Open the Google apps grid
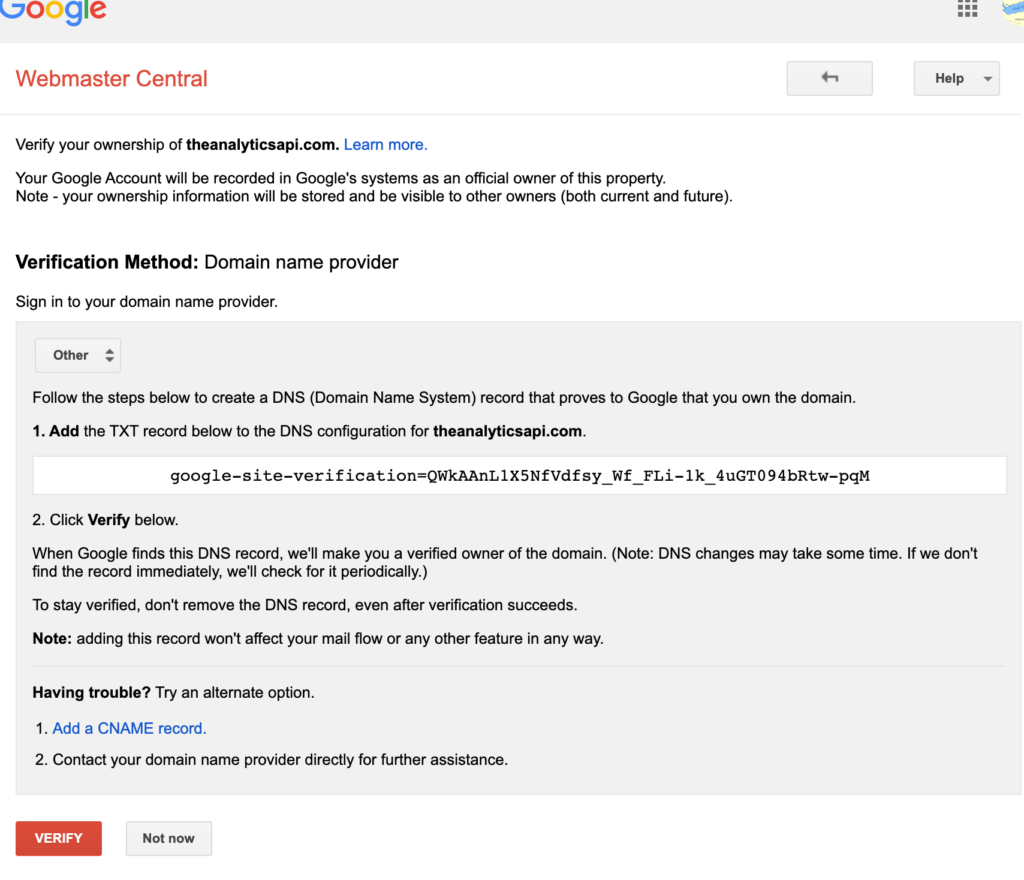Screen dimensions: 1024x880 click(967, 9)
